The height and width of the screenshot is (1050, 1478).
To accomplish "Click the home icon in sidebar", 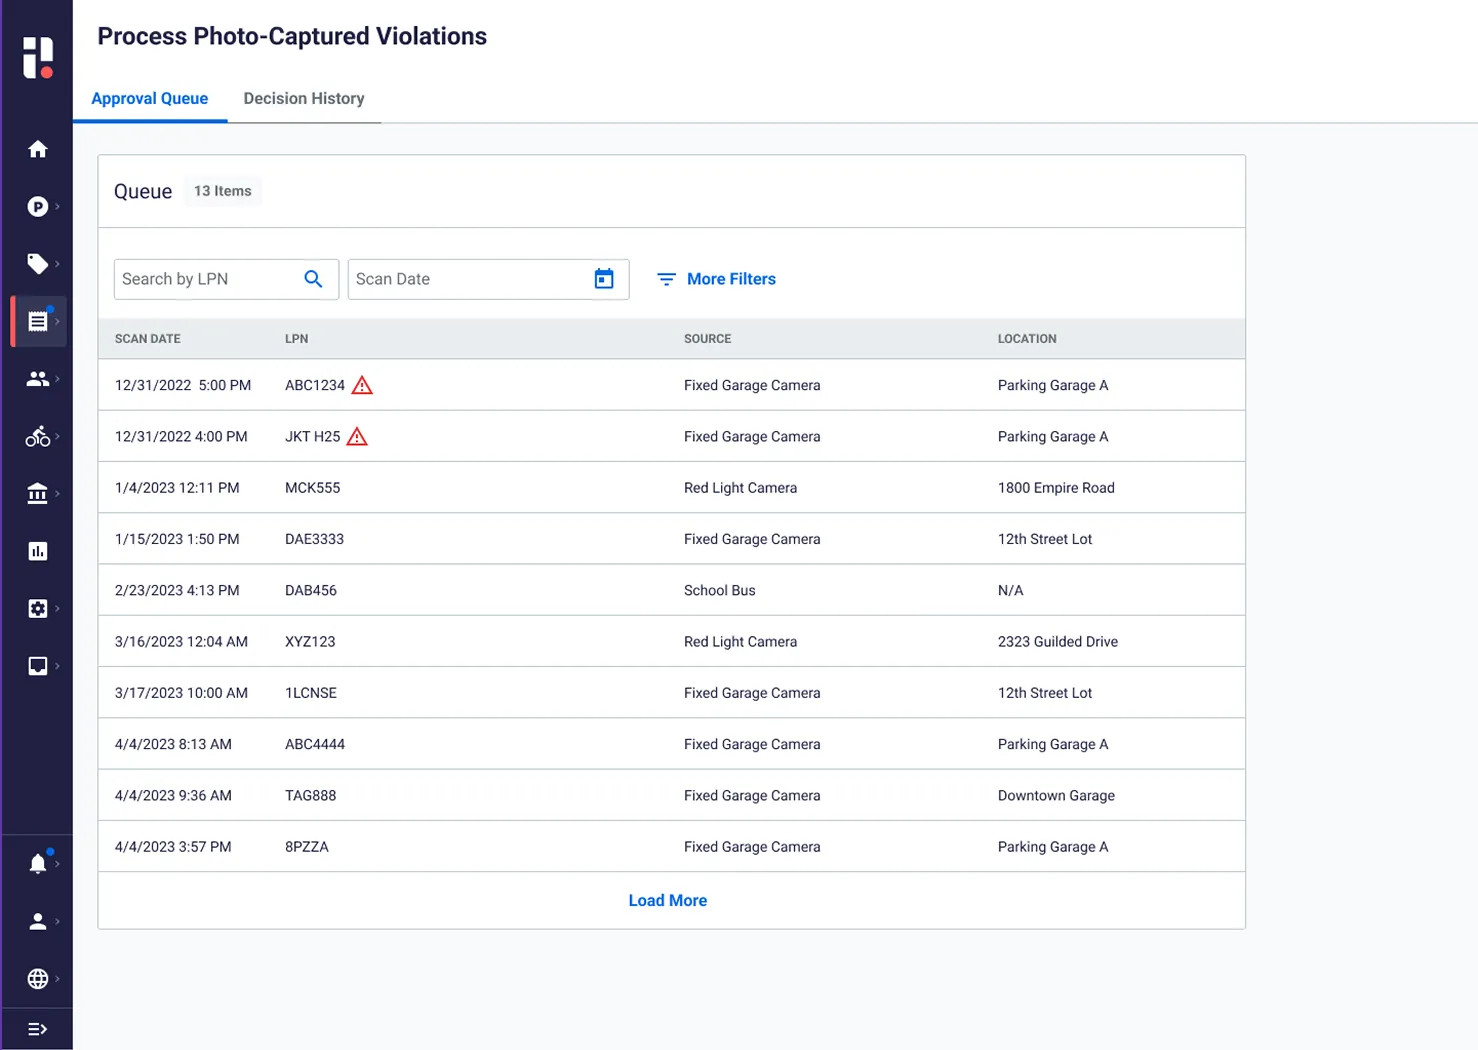I will (38, 149).
